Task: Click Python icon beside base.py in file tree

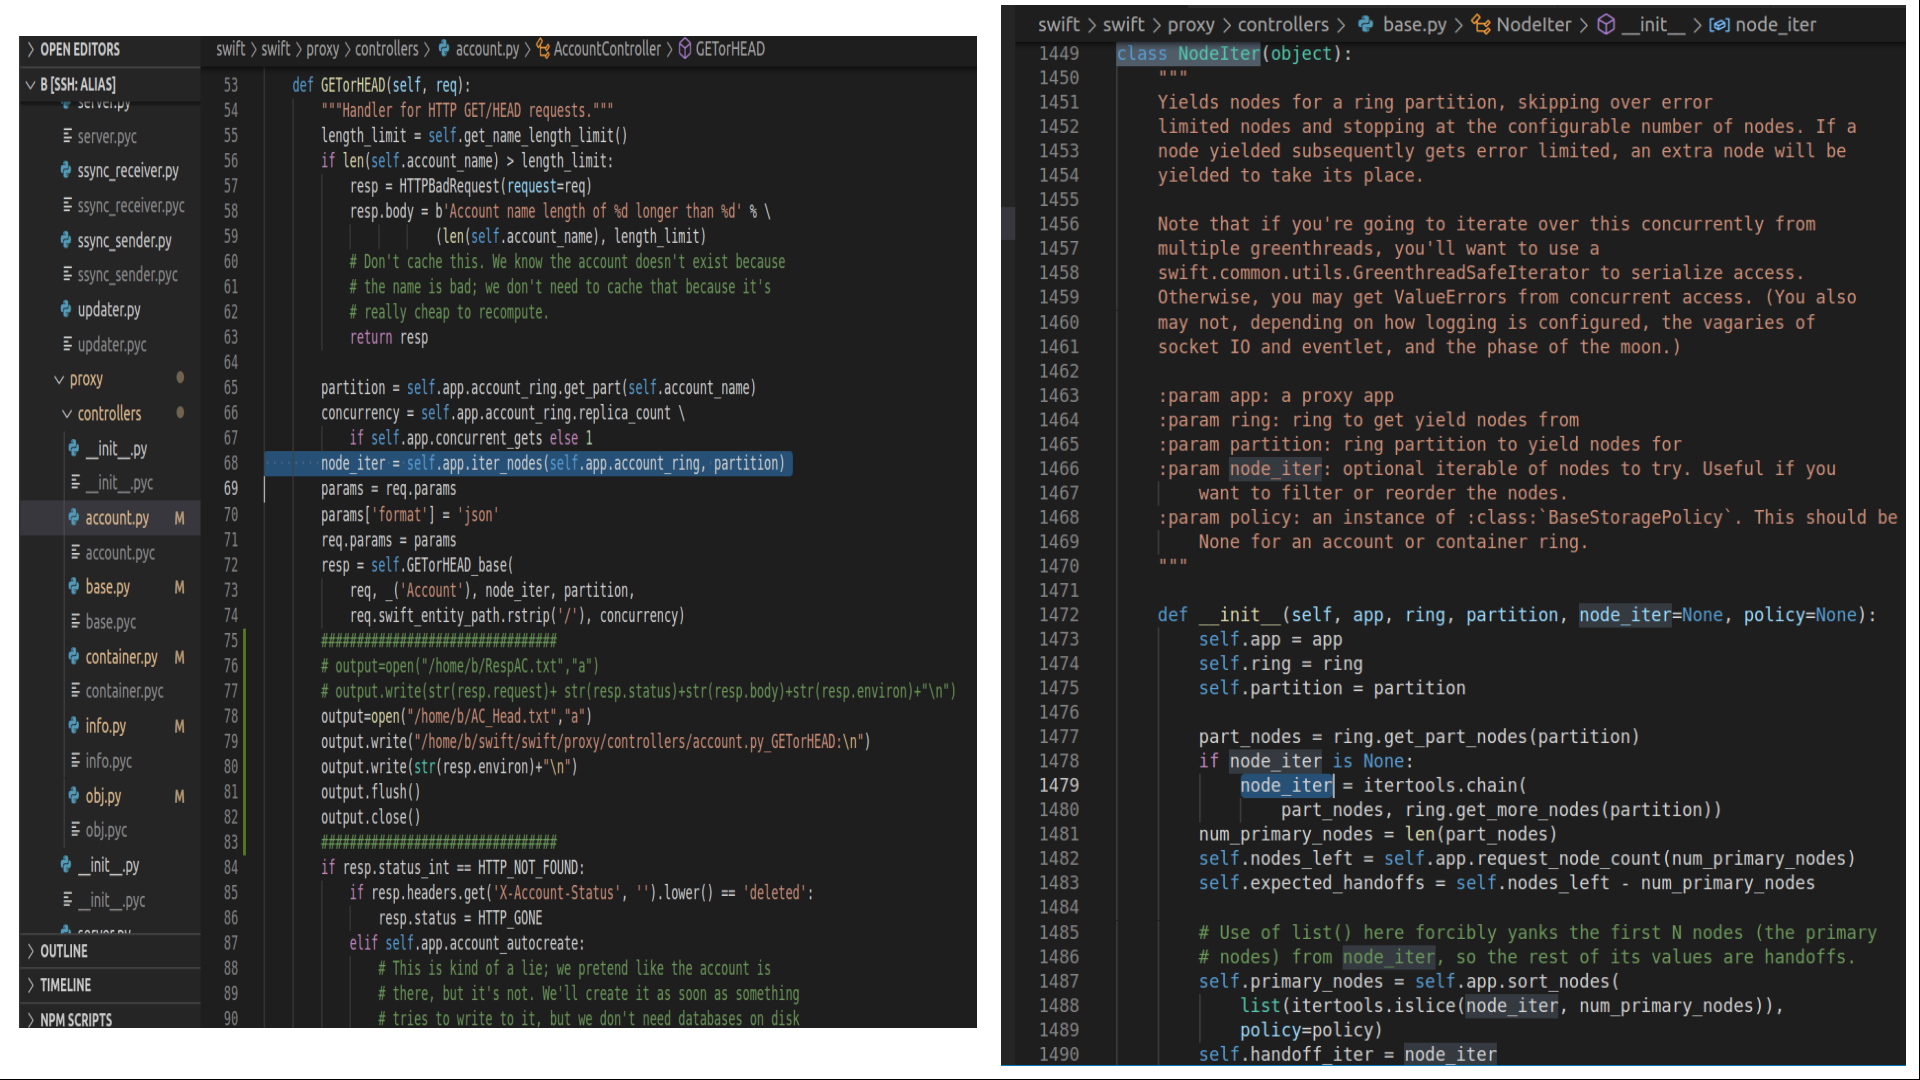Action: click(73, 587)
